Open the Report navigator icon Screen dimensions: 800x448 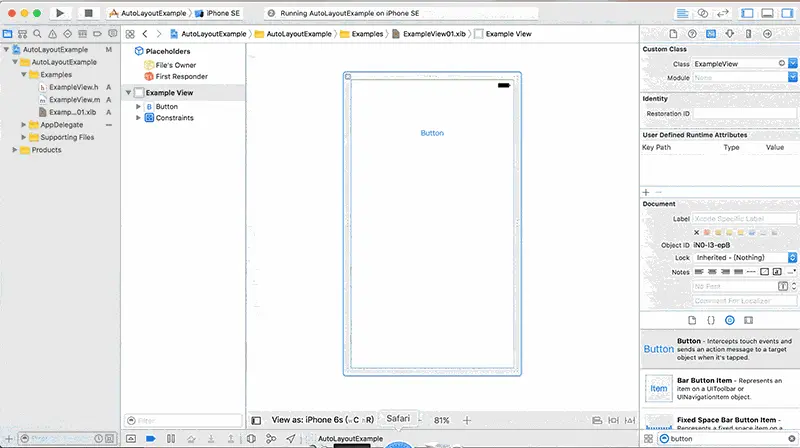pyautogui.click(x=112, y=34)
